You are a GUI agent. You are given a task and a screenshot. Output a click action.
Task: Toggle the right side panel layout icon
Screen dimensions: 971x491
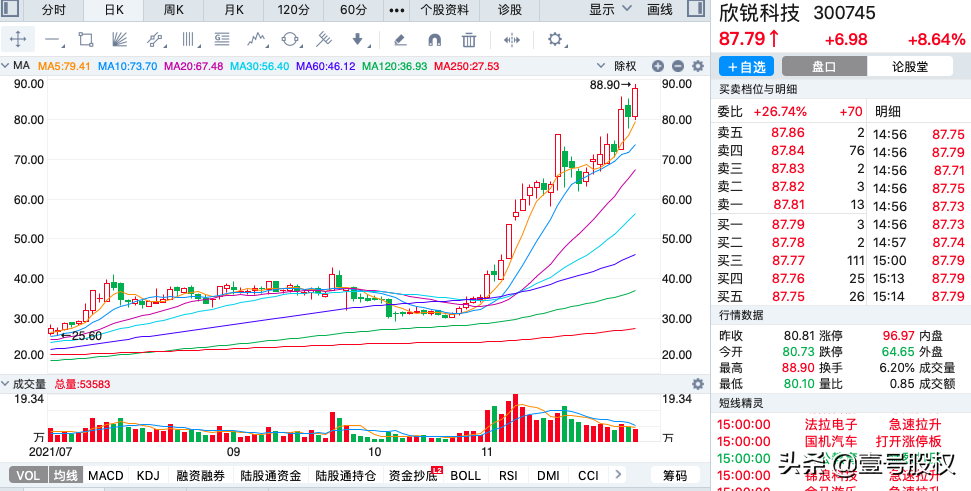[x=696, y=9]
